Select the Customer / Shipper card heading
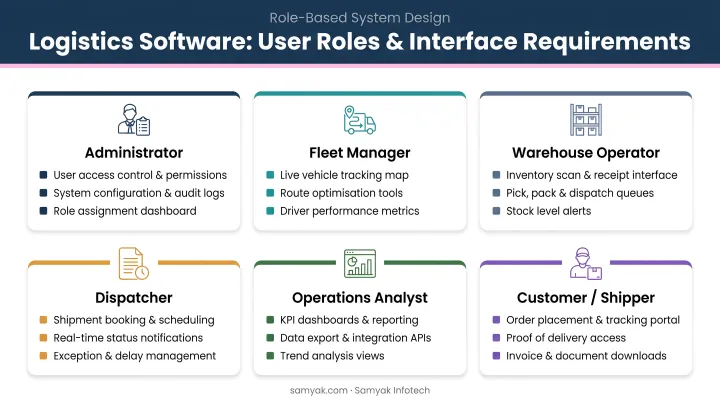This screenshot has height=402, width=720. tap(586, 298)
